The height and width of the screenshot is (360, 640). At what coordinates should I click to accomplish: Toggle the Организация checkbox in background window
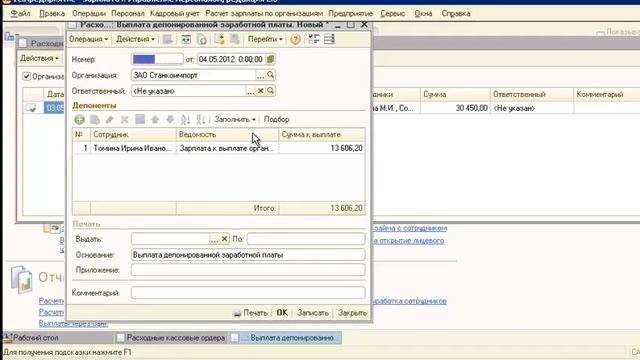[x=27, y=76]
